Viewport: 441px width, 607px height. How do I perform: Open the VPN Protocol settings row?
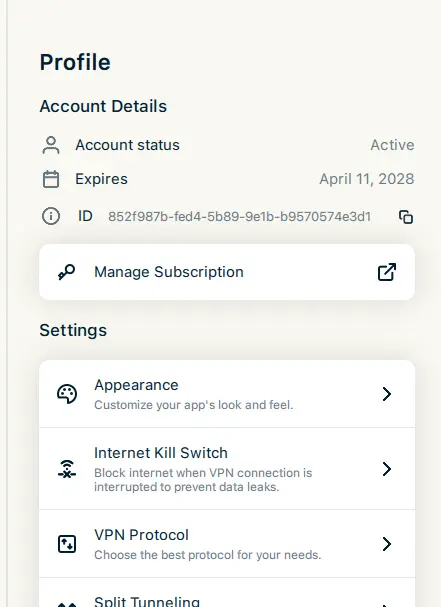[227, 544]
